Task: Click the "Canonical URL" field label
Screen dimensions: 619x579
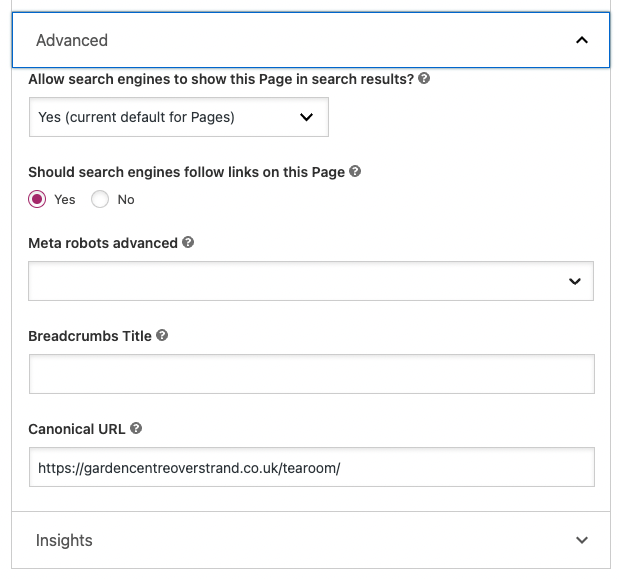Action: [77, 429]
